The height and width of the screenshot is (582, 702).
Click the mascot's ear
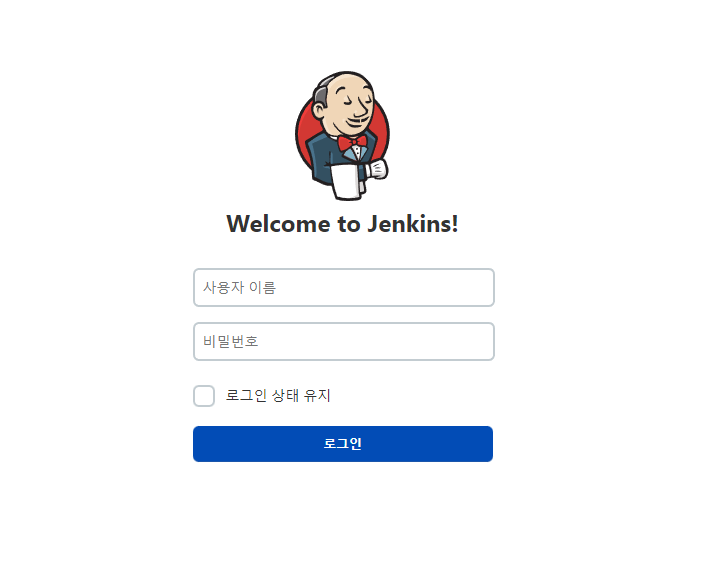(x=320, y=110)
